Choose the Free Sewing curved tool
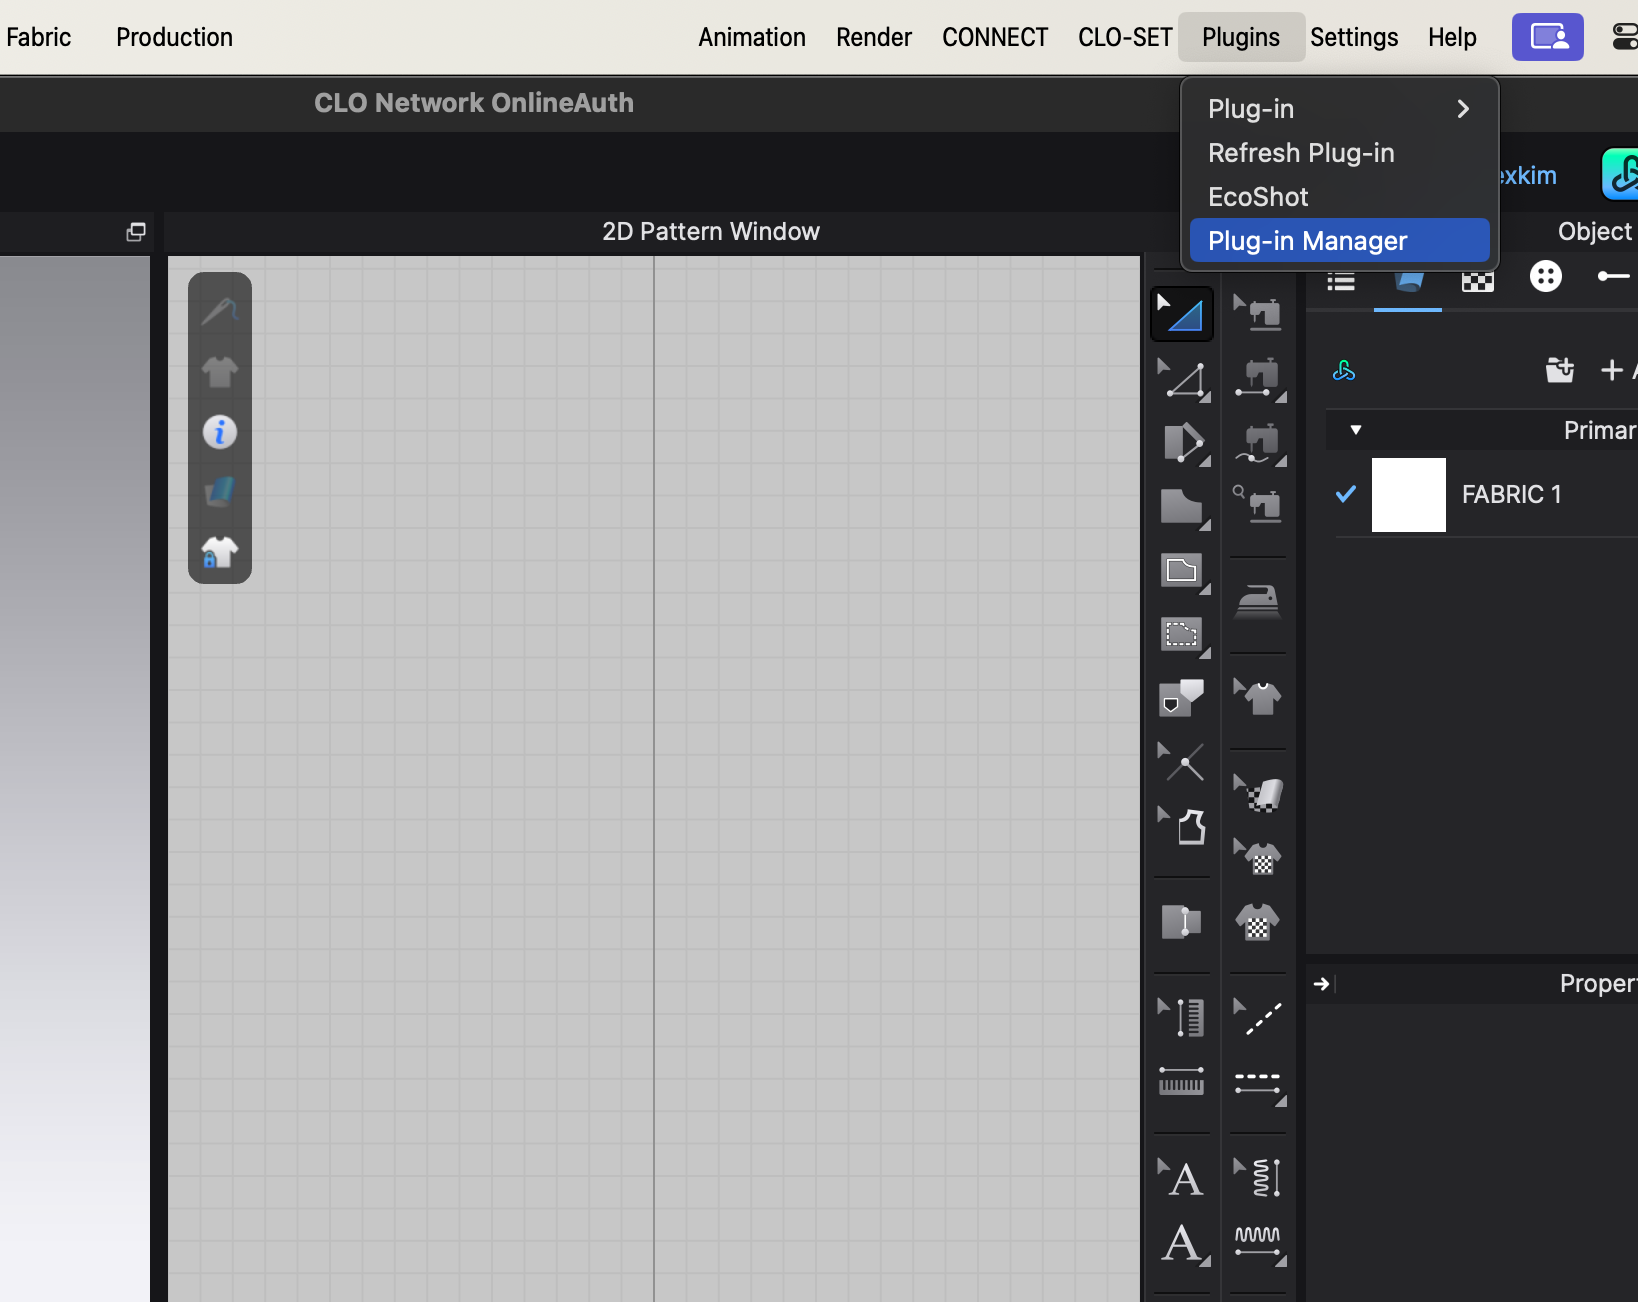 pos(1259,443)
